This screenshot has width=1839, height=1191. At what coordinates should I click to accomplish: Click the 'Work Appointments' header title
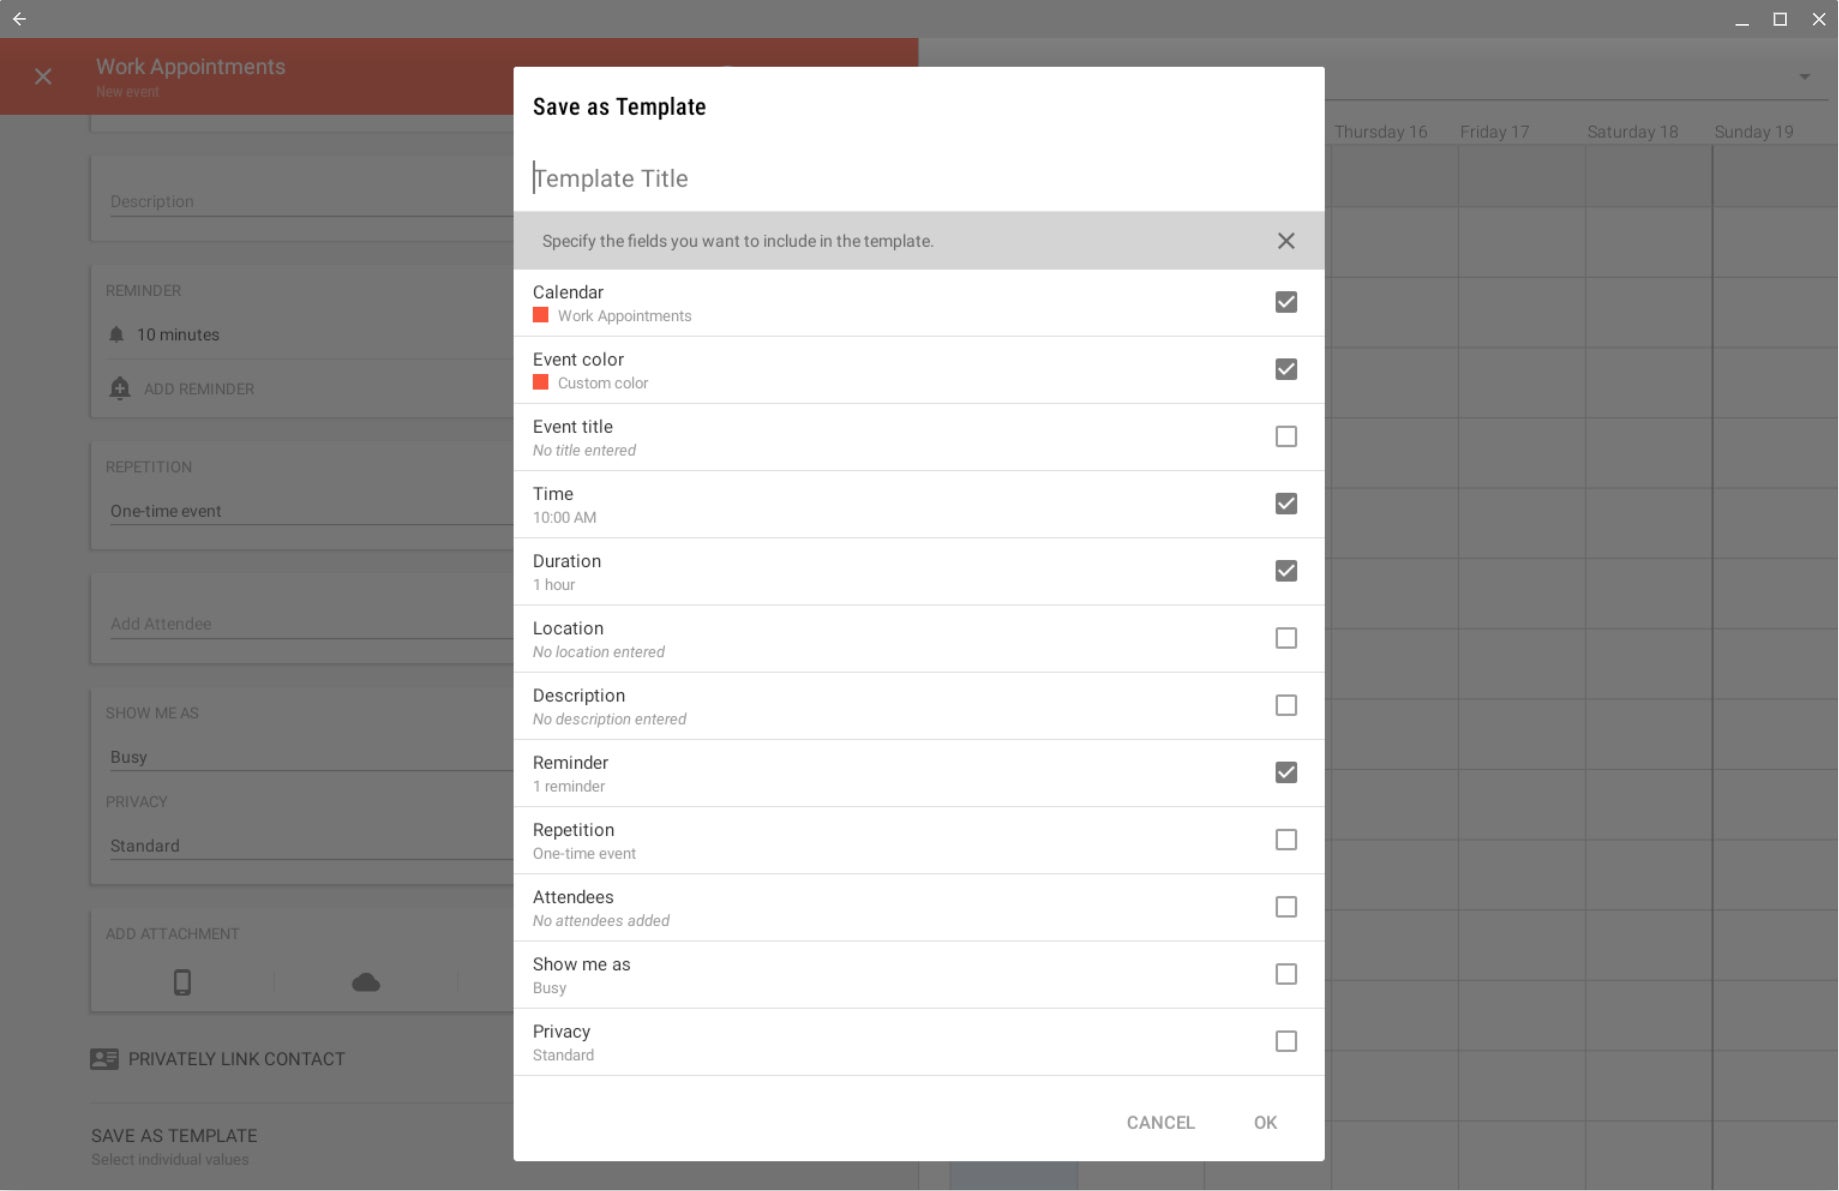(x=190, y=66)
